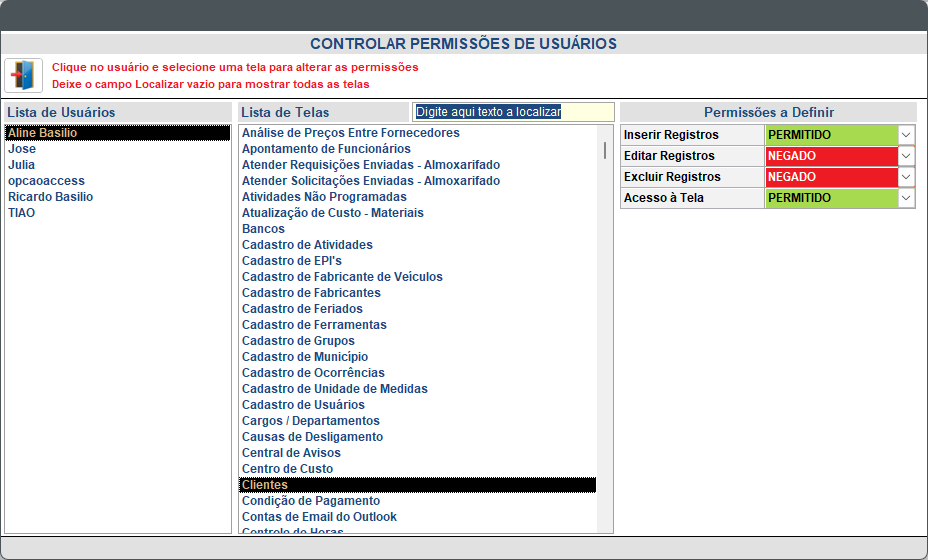Click the exit door icon

[24, 75]
